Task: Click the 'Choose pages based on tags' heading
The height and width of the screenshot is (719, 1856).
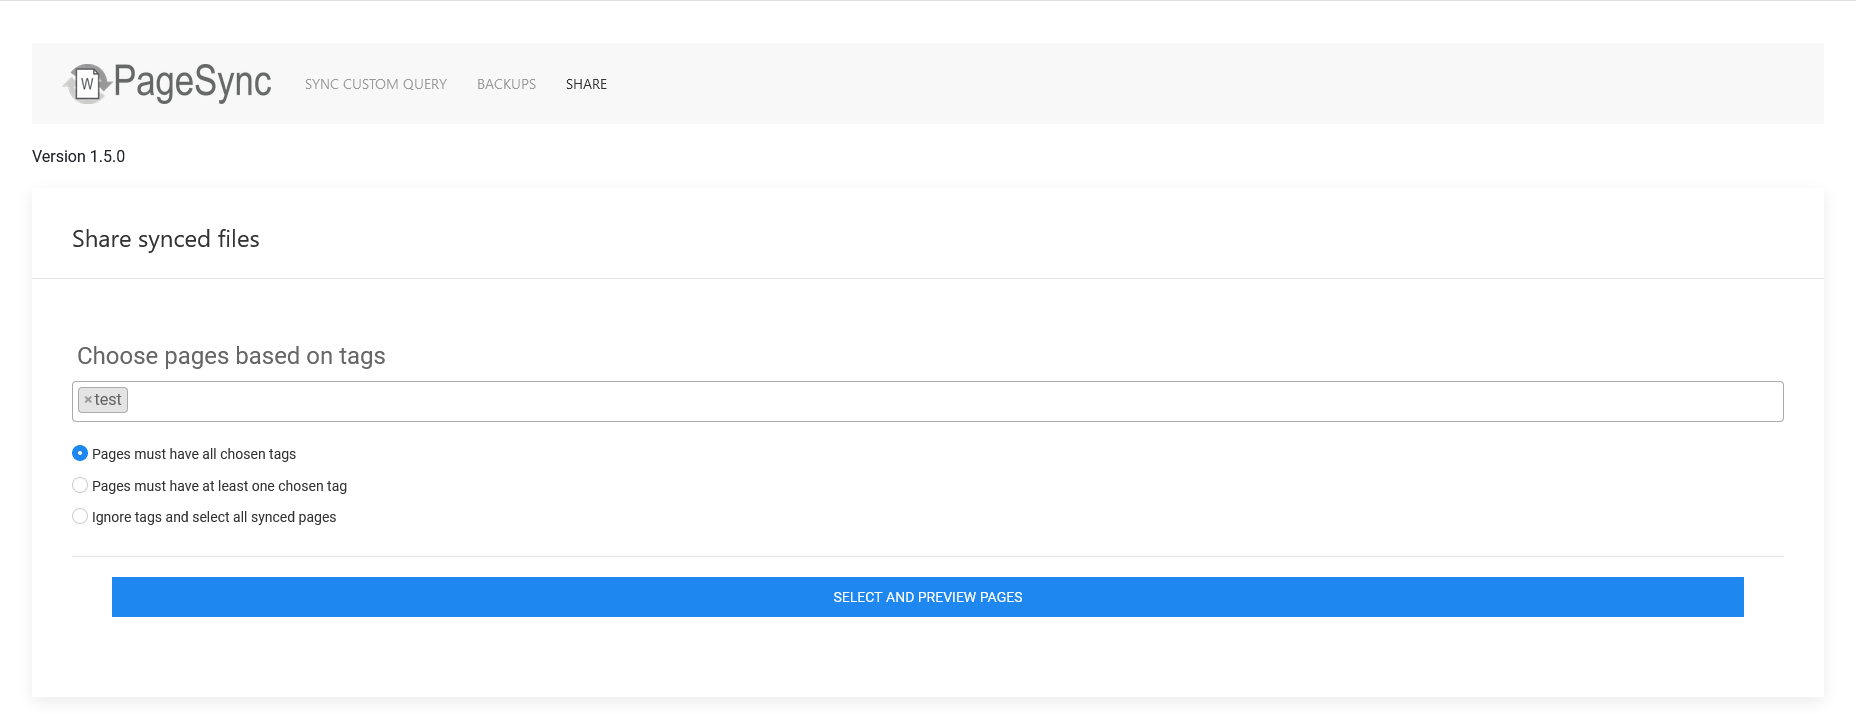Action: tap(231, 356)
